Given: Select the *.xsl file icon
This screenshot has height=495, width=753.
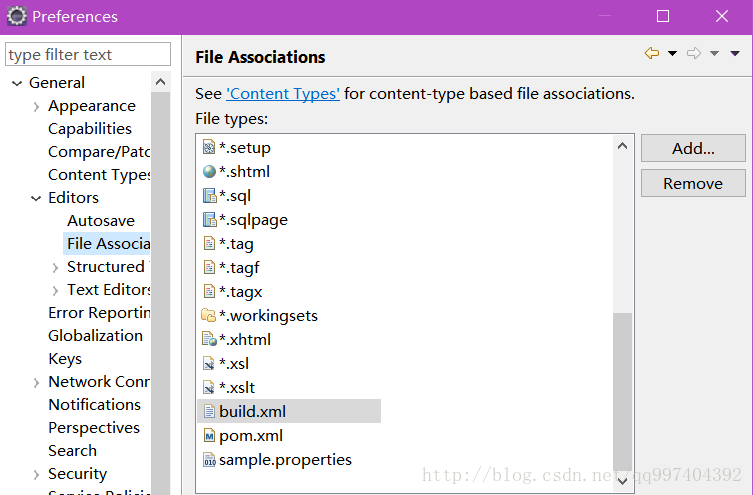Looking at the screenshot, I should pyautogui.click(x=209, y=363).
